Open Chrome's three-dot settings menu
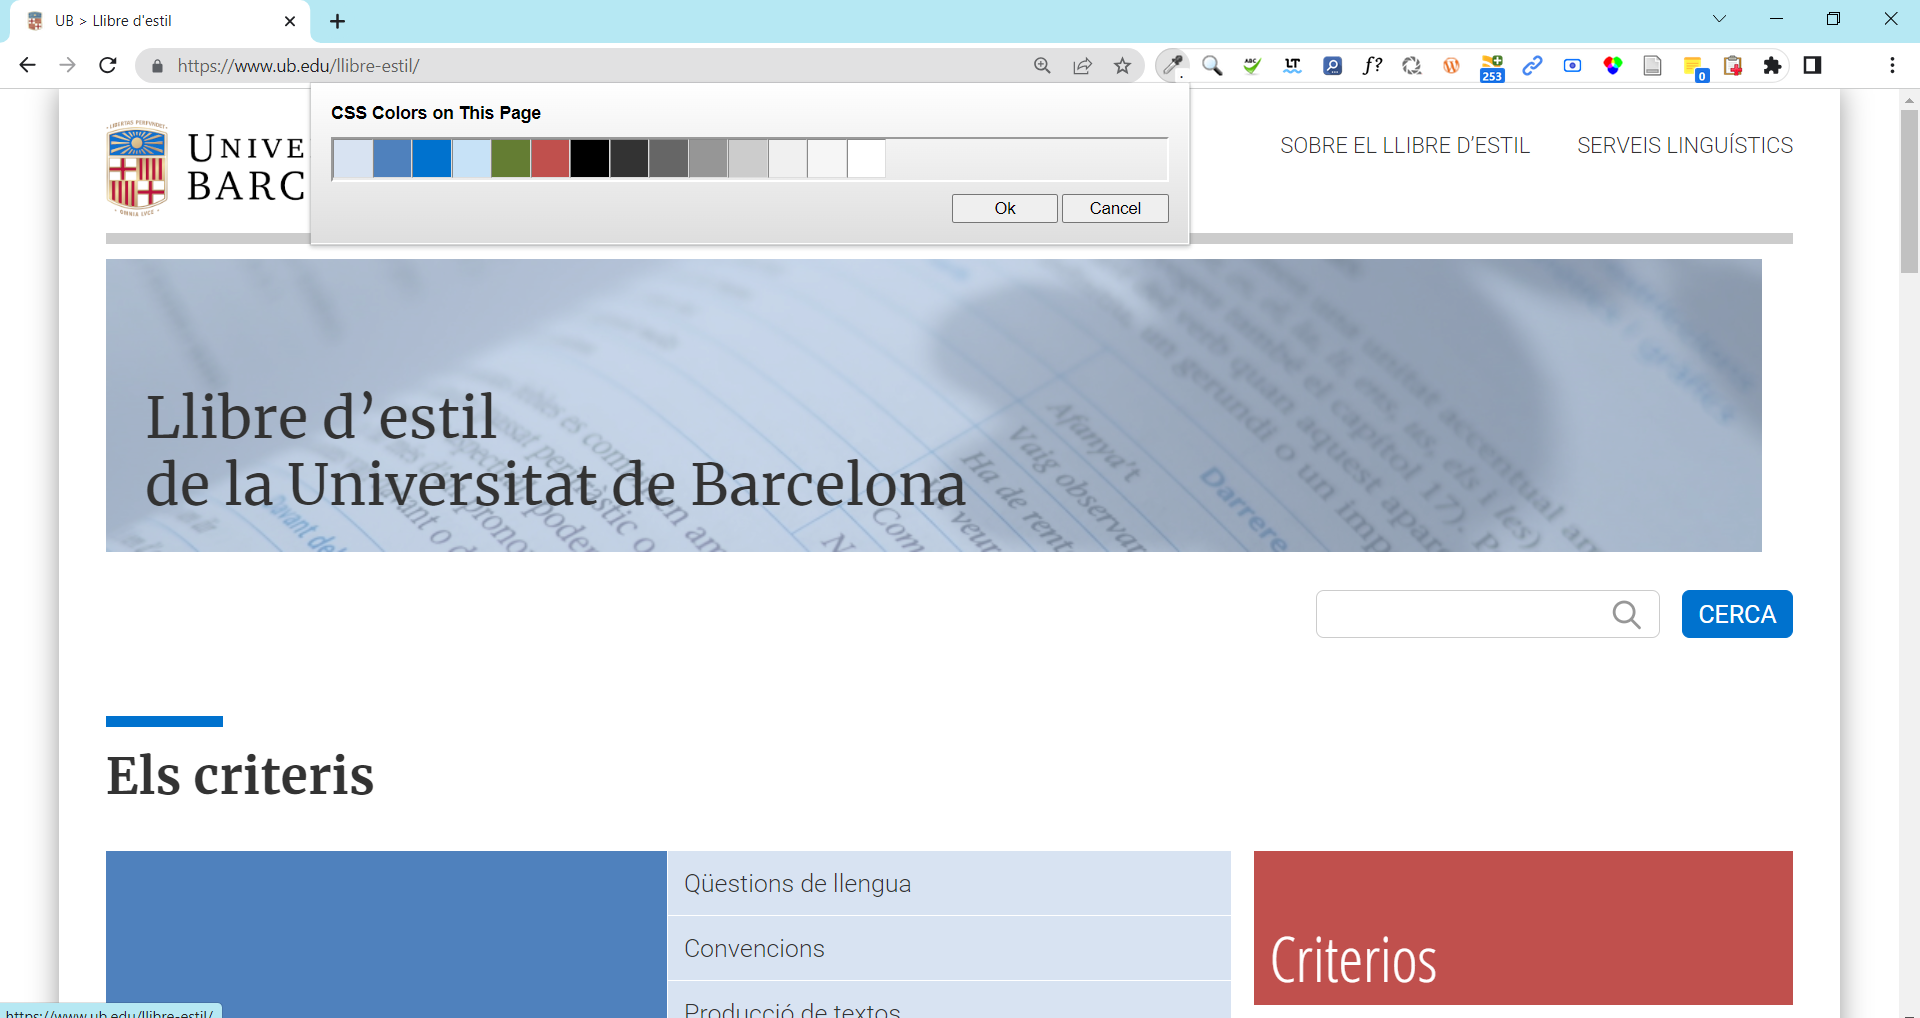This screenshot has width=1920, height=1018. click(x=1892, y=65)
